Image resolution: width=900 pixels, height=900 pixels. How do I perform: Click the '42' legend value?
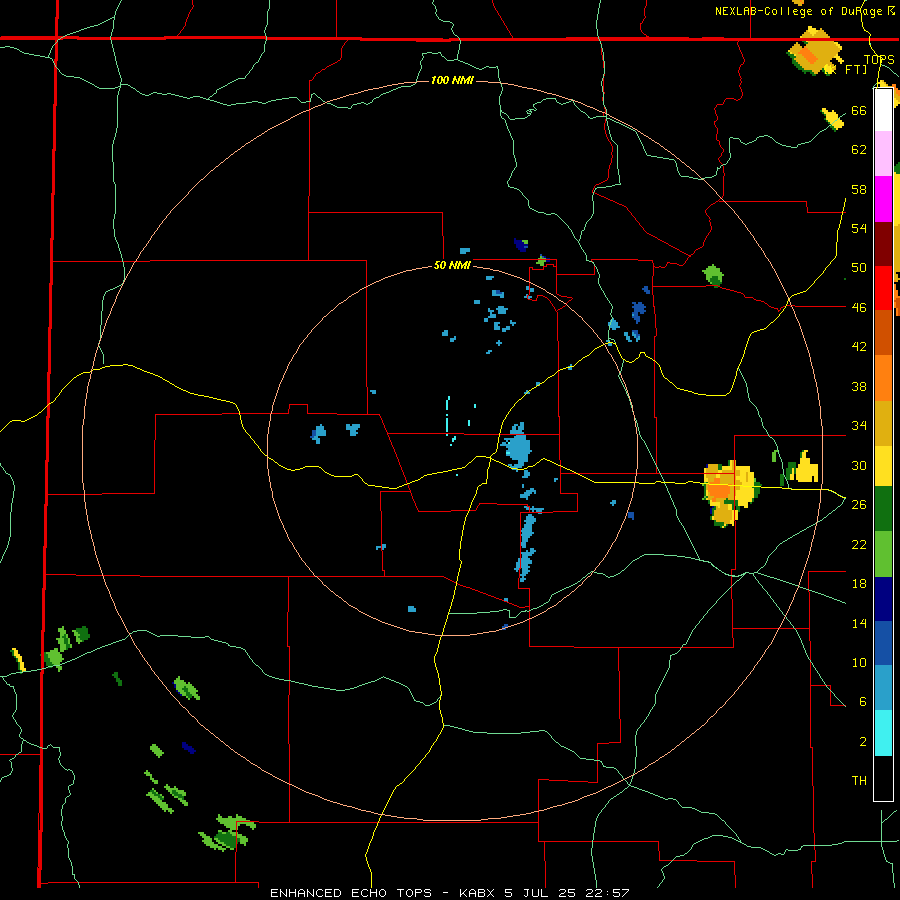pyautogui.click(x=859, y=347)
